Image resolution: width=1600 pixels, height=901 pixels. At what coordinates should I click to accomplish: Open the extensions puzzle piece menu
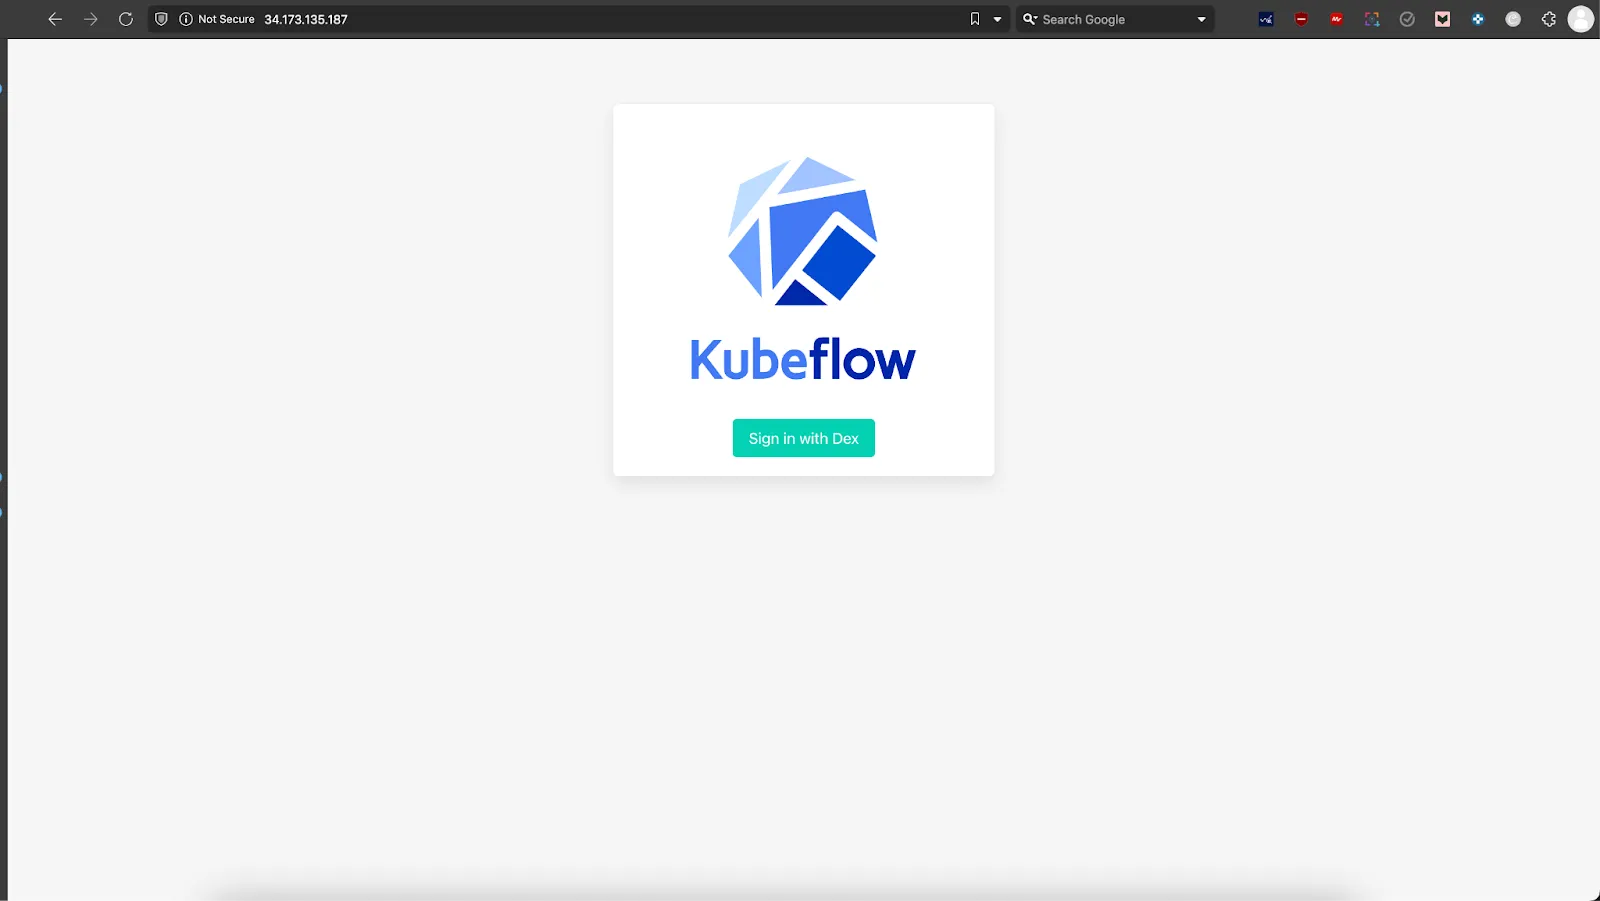(1549, 19)
